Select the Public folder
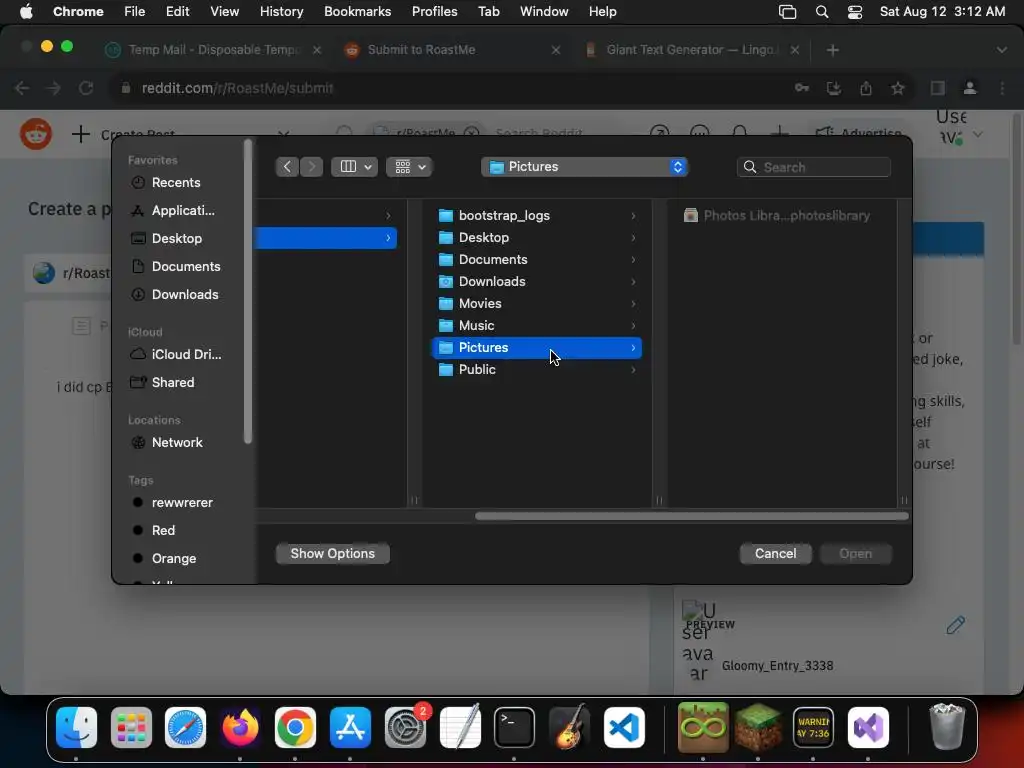This screenshot has height=768, width=1024. tap(537, 370)
